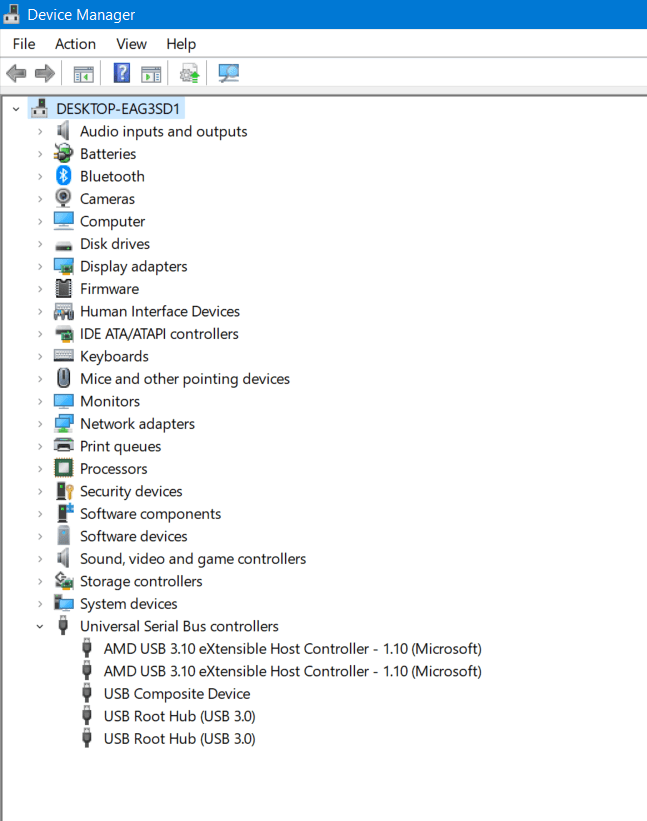Click the Human Interface Devices icon
Viewport: 647px width, 821px height.
point(63,312)
